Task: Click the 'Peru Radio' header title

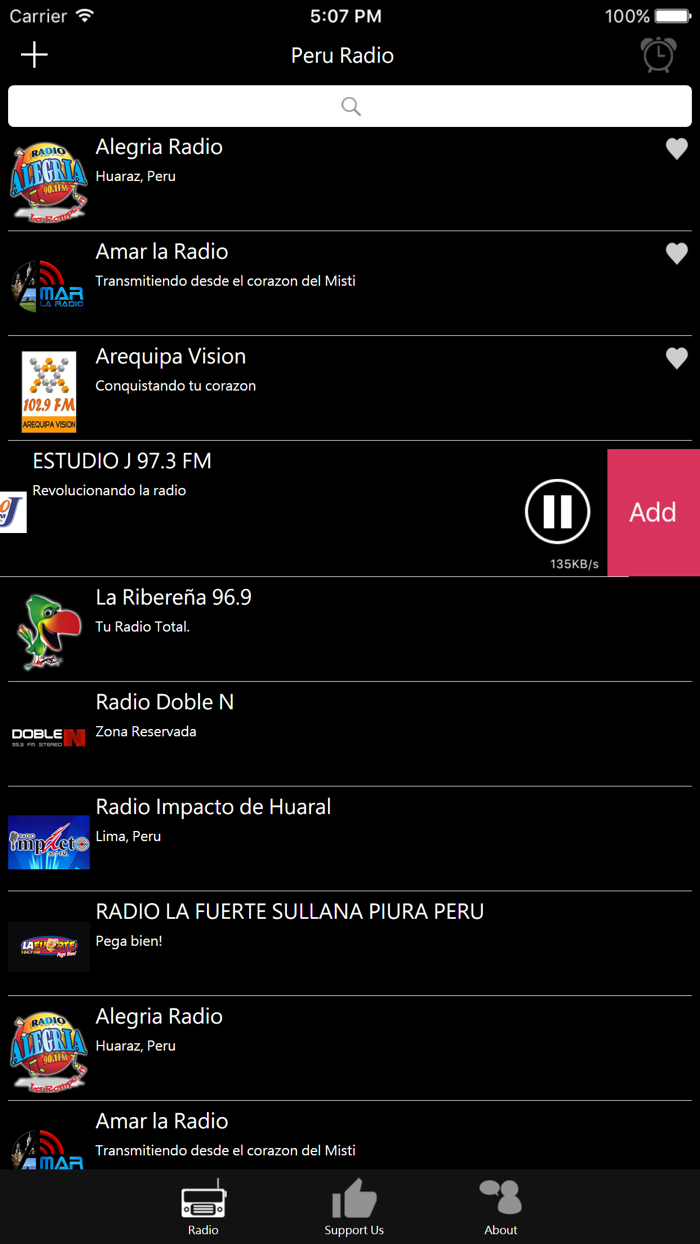Action: 342,55
